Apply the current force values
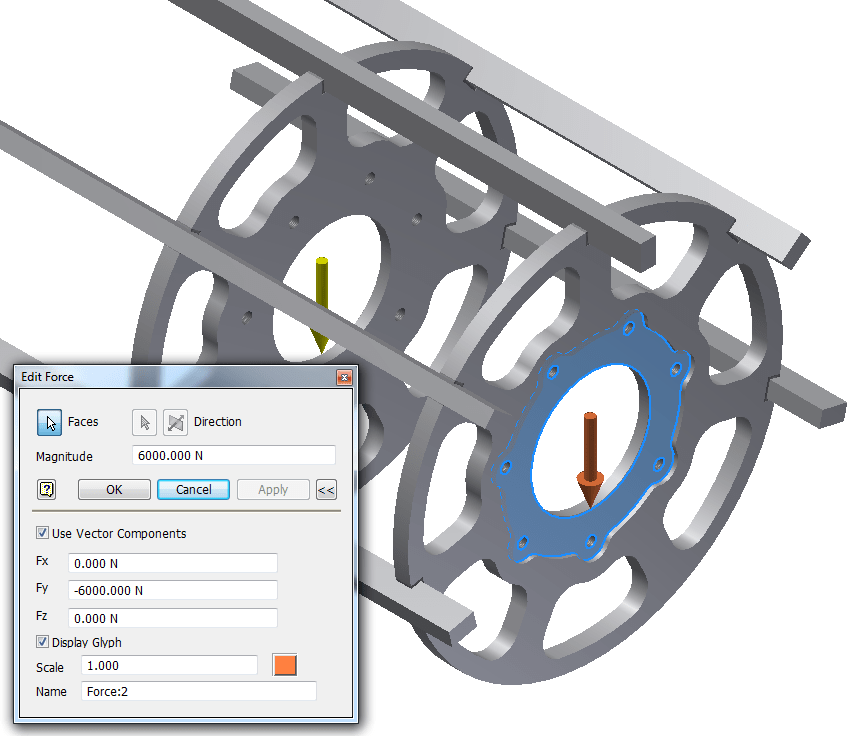This screenshot has width=860, height=736. 273,489
